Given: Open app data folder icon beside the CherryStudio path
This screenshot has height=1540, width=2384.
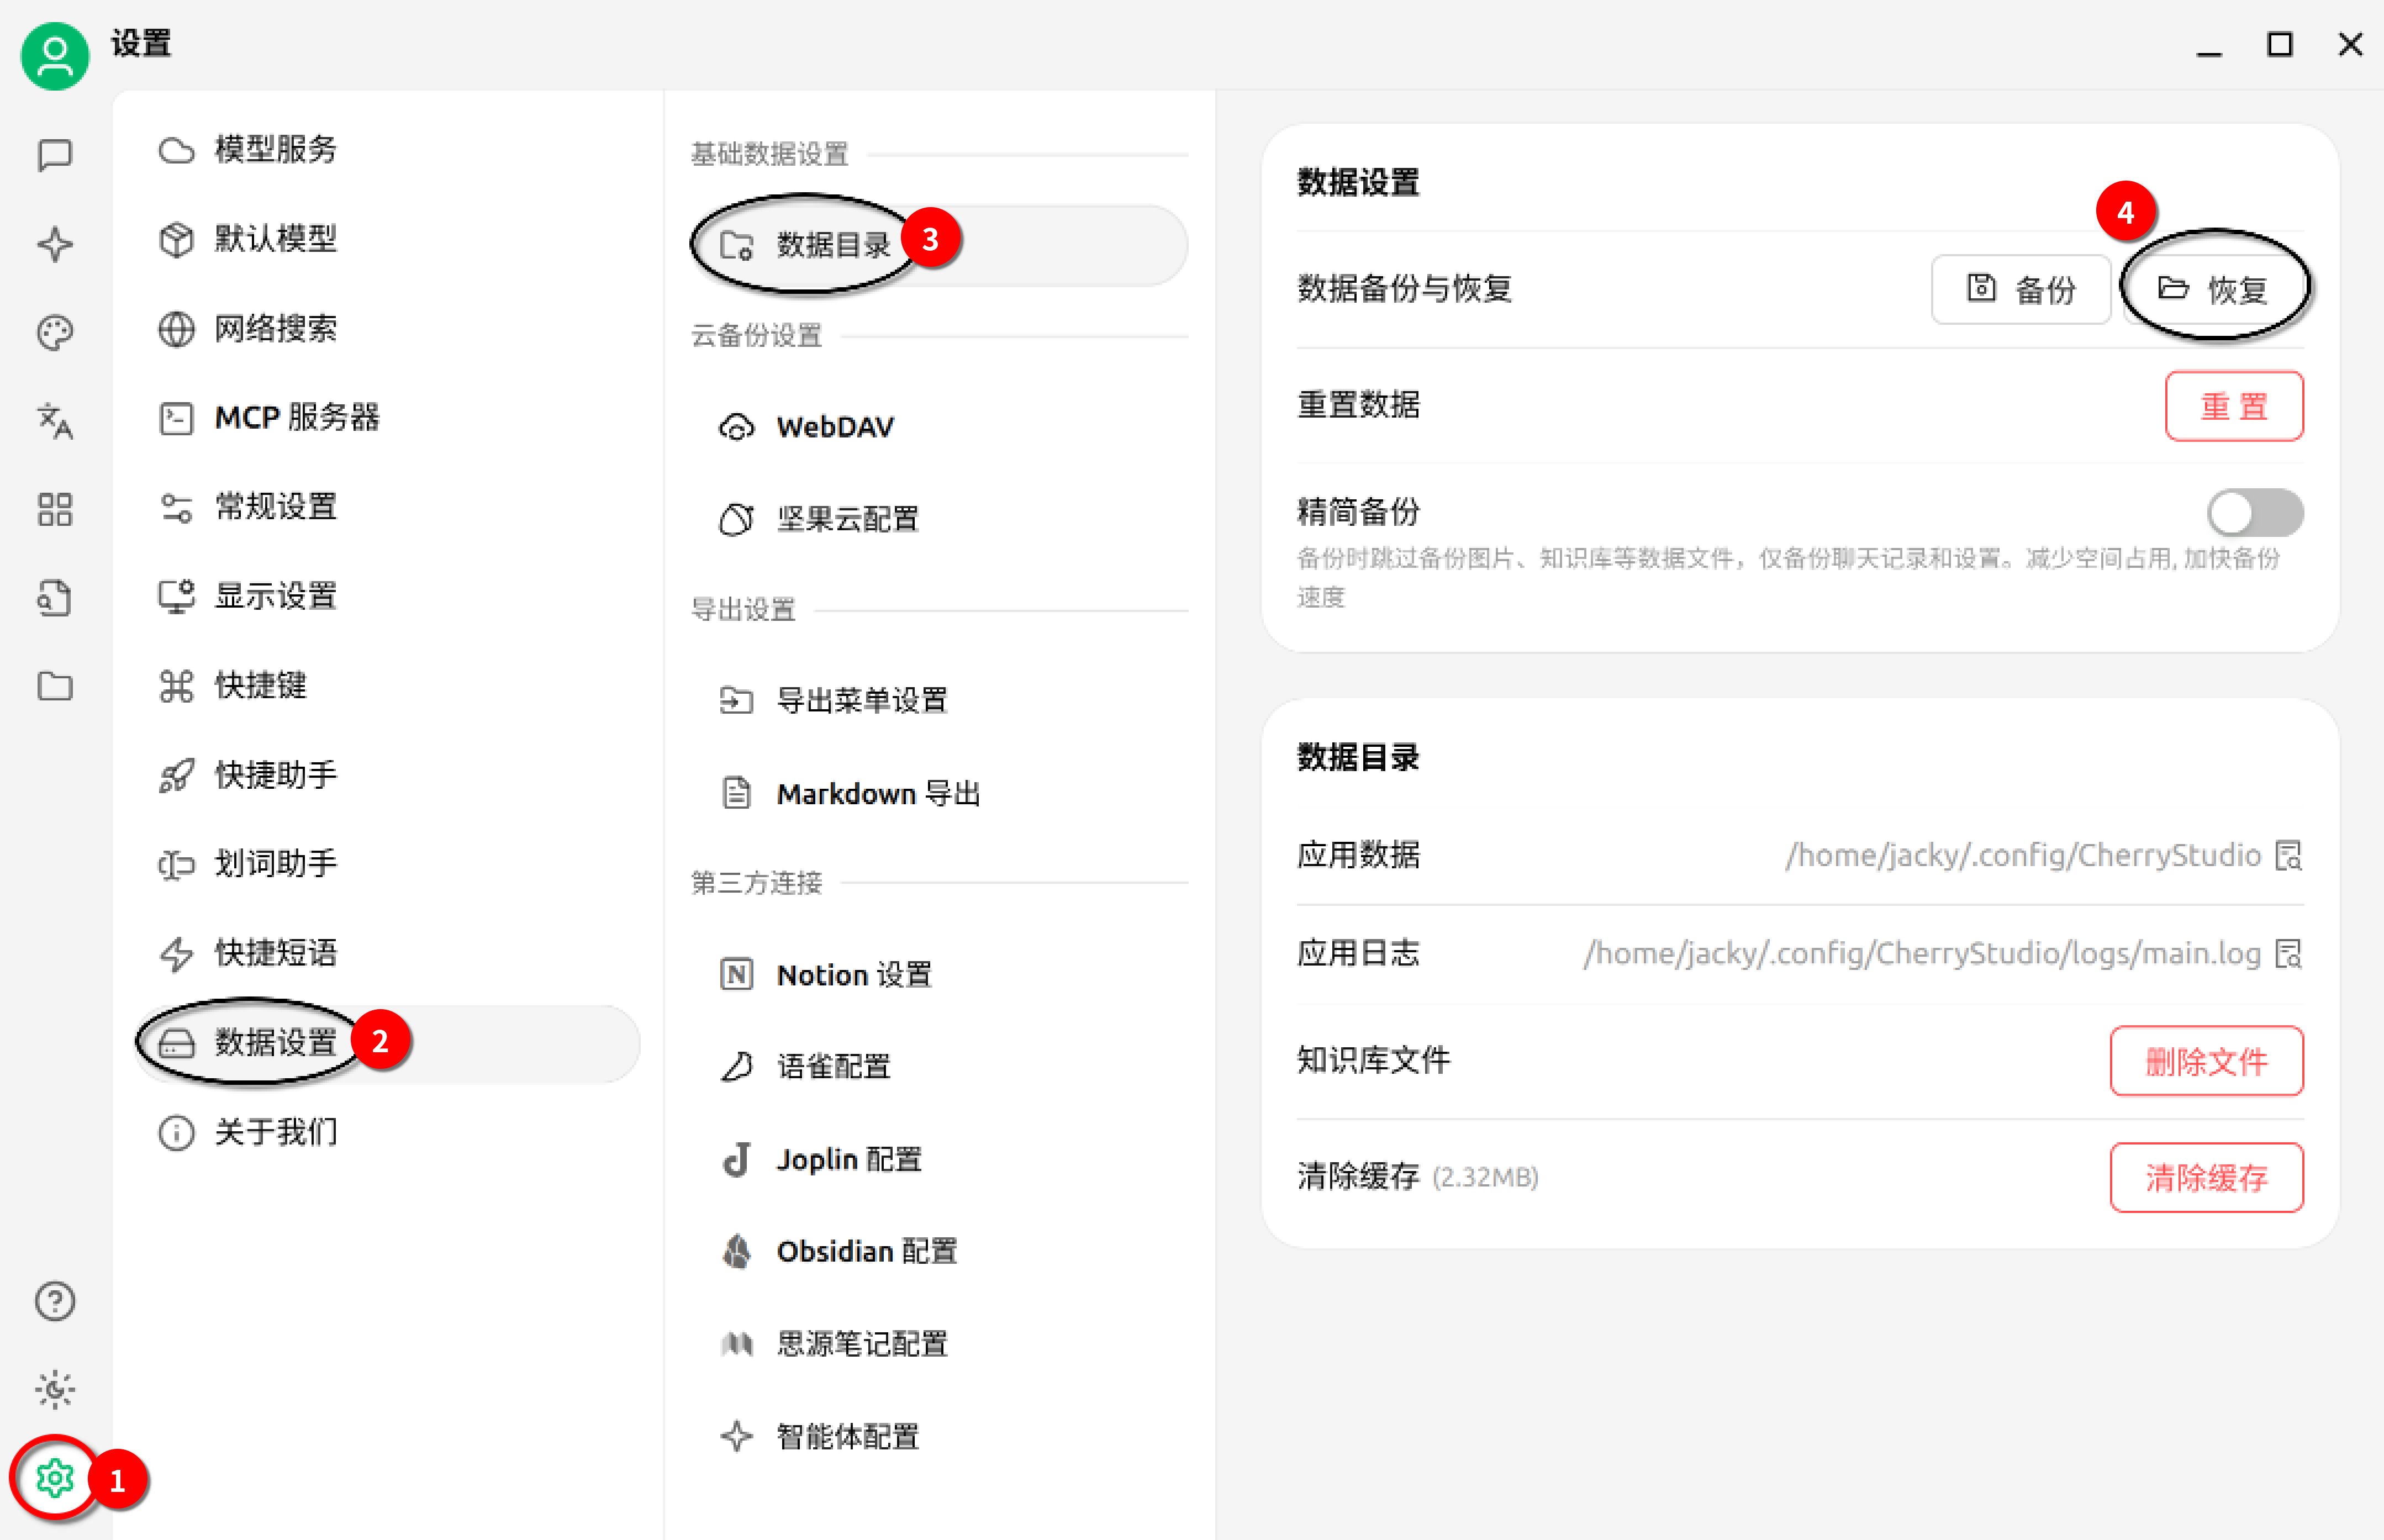Looking at the screenshot, I should pos(2289,855).
